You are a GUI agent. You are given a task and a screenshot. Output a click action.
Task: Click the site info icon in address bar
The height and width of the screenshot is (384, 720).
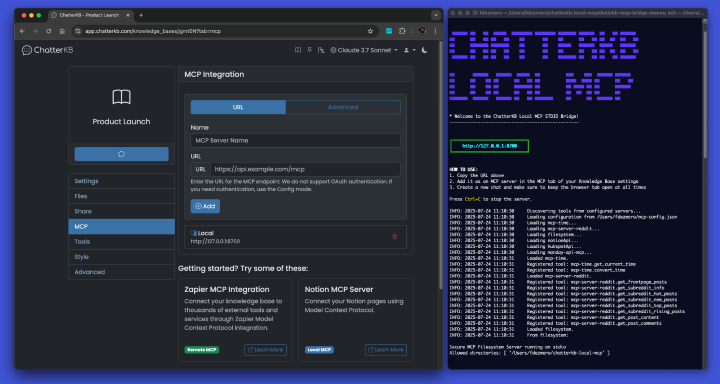pyautogui.click(x=78, y=31)
